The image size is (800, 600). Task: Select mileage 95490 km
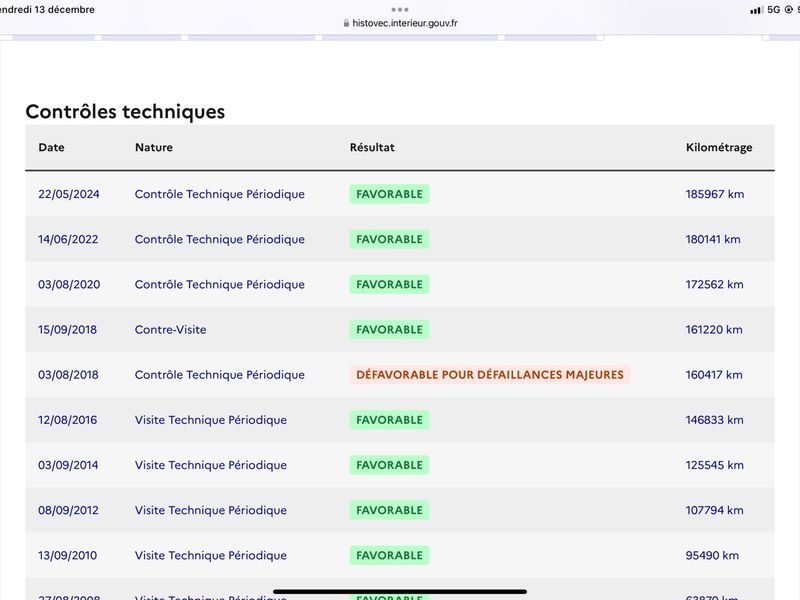pos(712,556)
